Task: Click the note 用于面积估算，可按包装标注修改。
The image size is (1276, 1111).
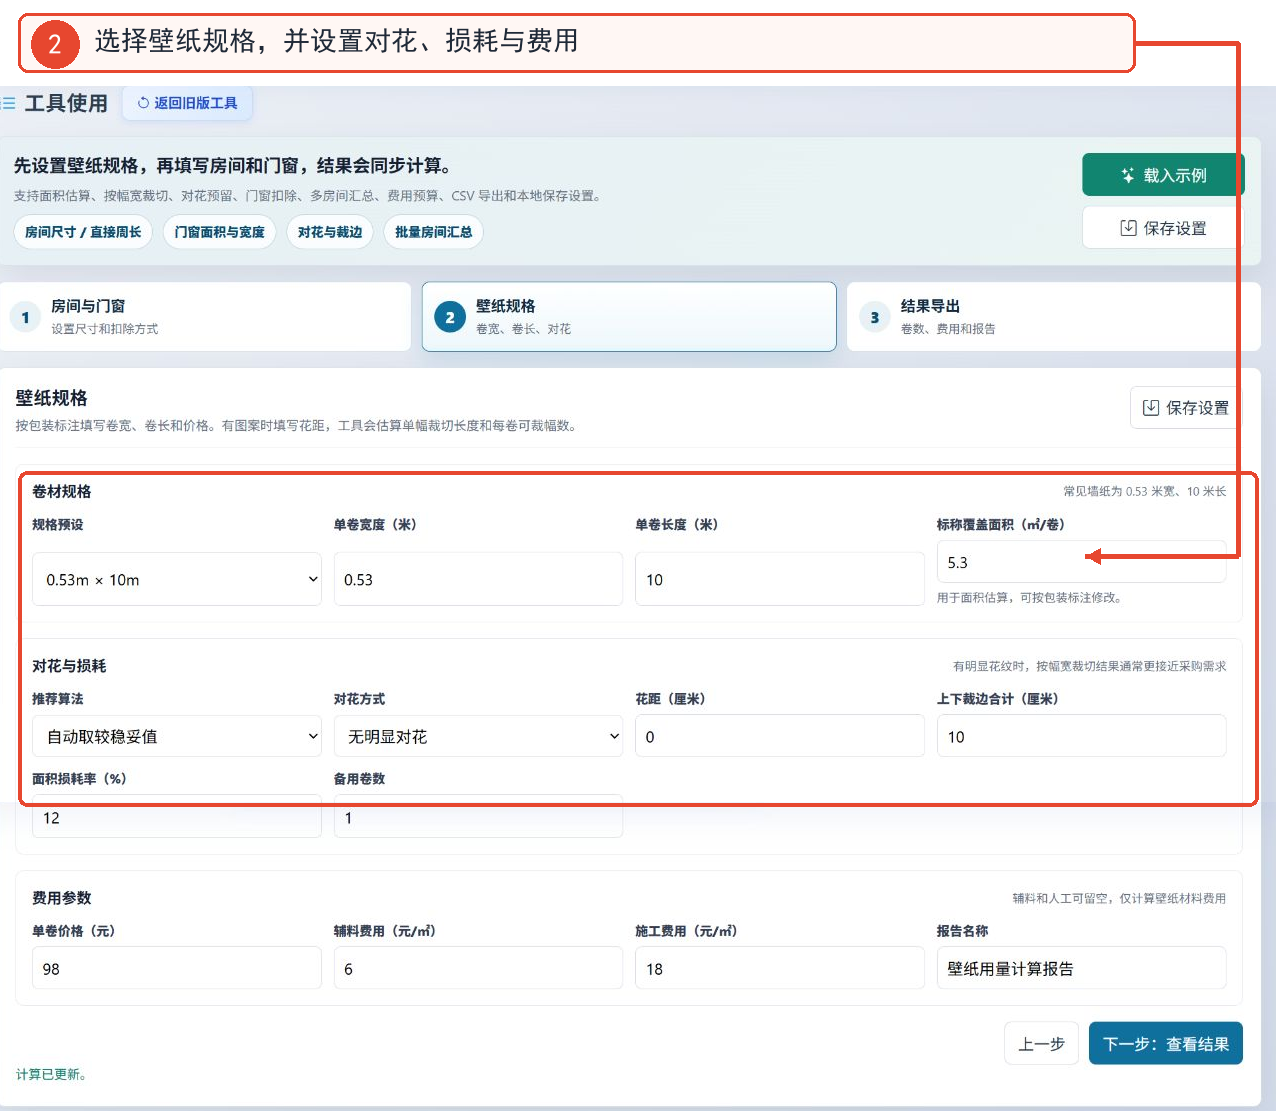Action: (x=1030, y=597)
